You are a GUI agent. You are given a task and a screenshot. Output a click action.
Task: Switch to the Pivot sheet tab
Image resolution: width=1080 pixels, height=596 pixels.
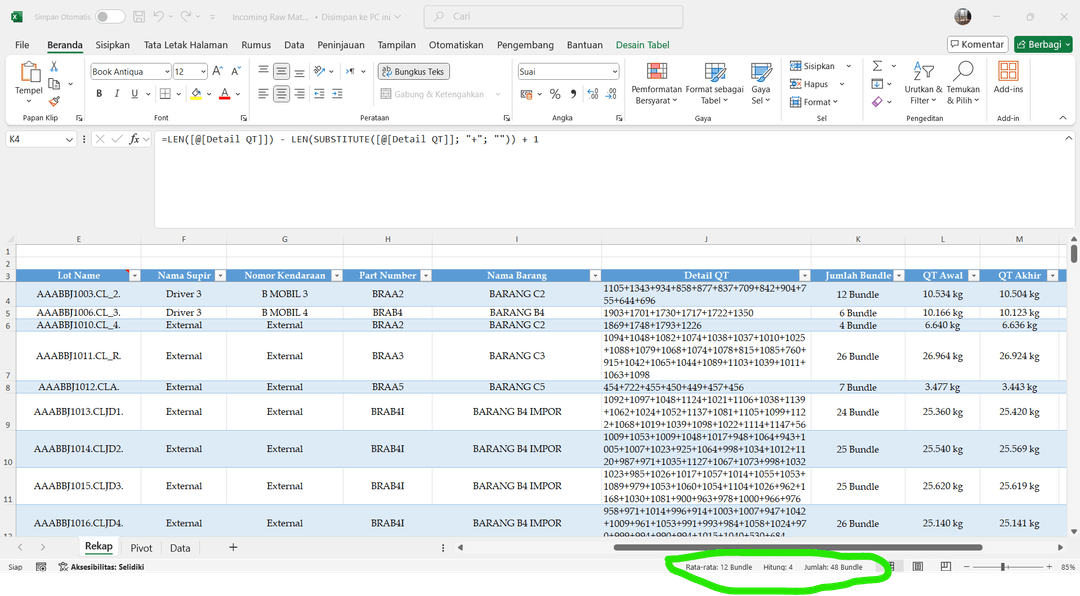click(141, 548)
